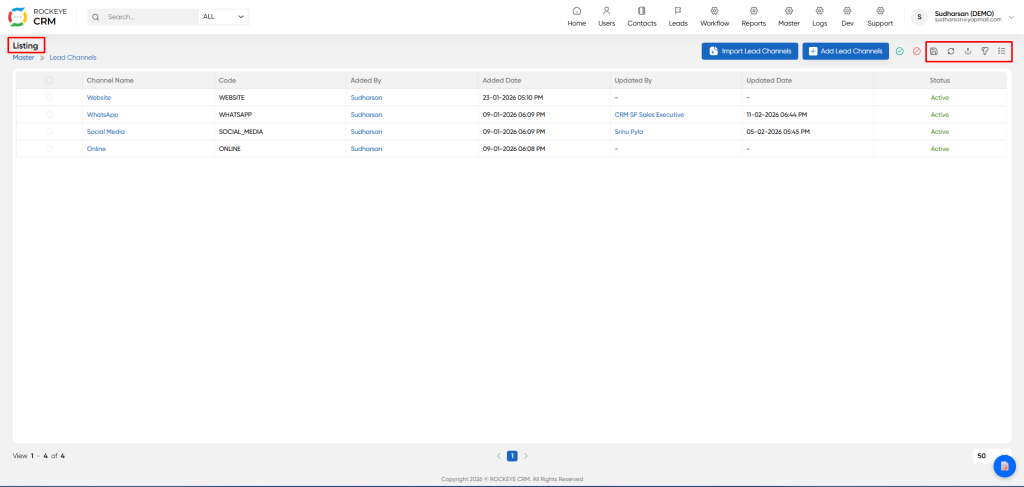Click the Add Lead Channels button
Image resolution: width=1024 pixels, height=487 pixels.
846,51
